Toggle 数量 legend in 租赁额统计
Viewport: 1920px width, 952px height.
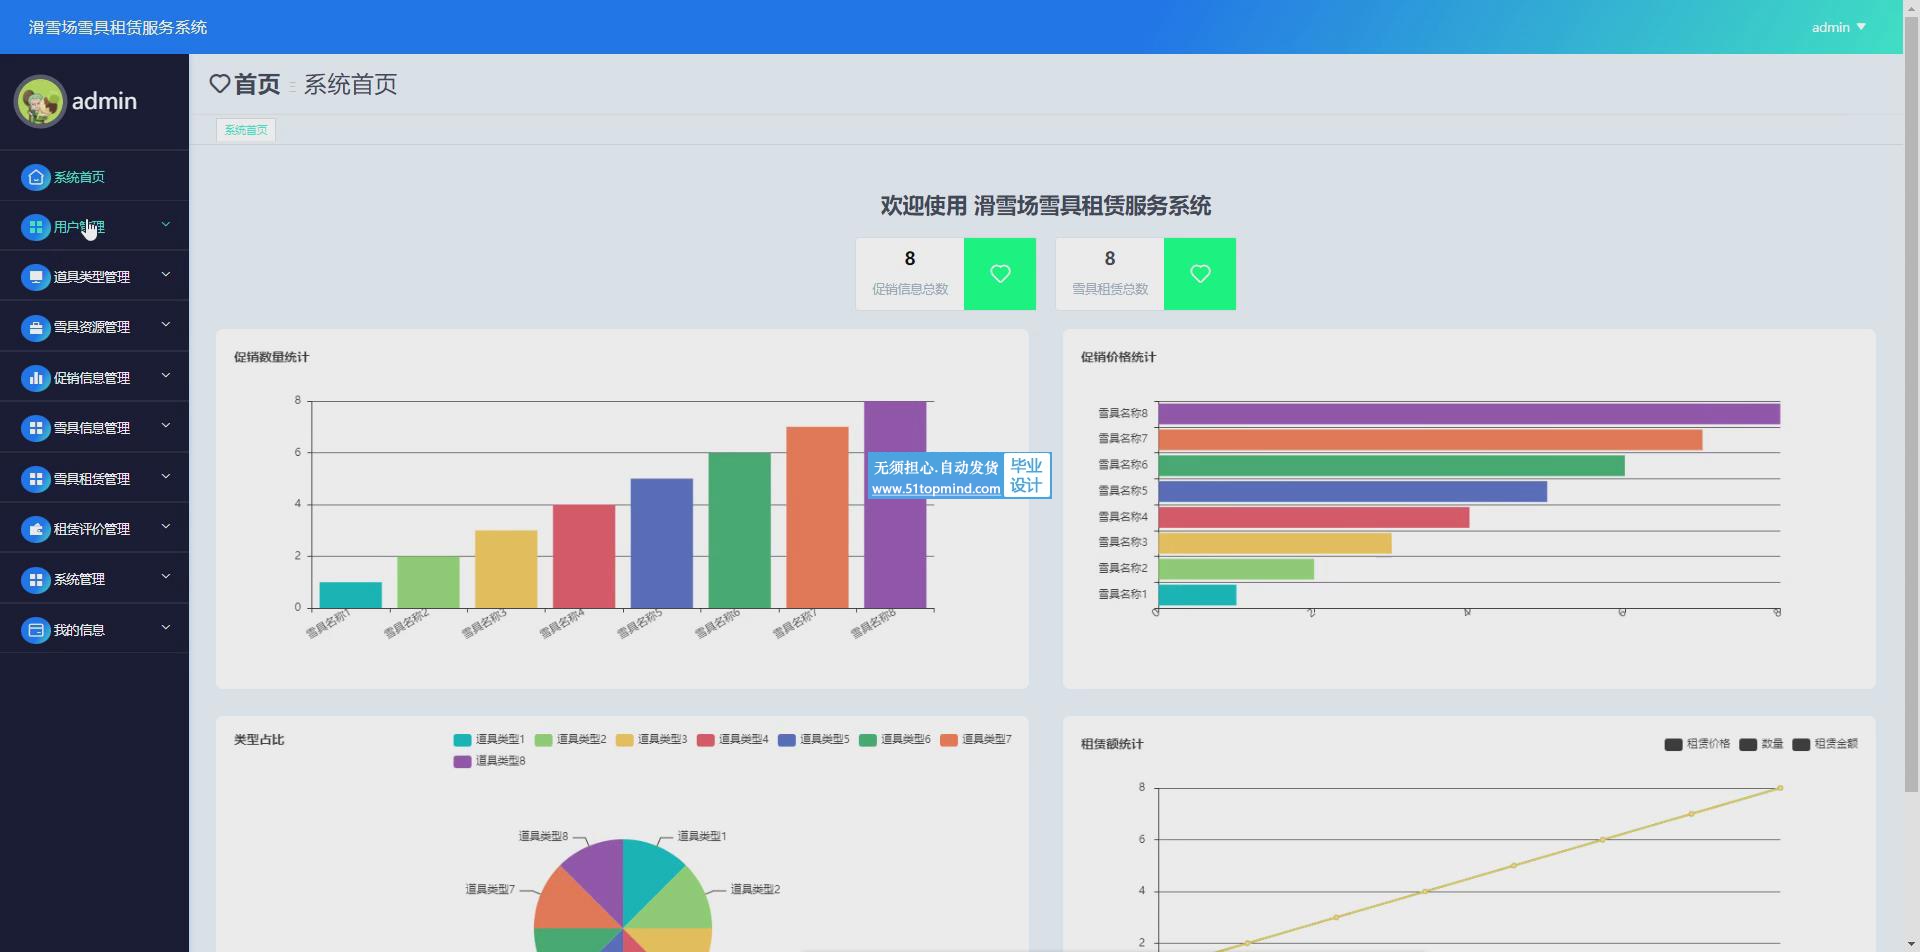1761,744
